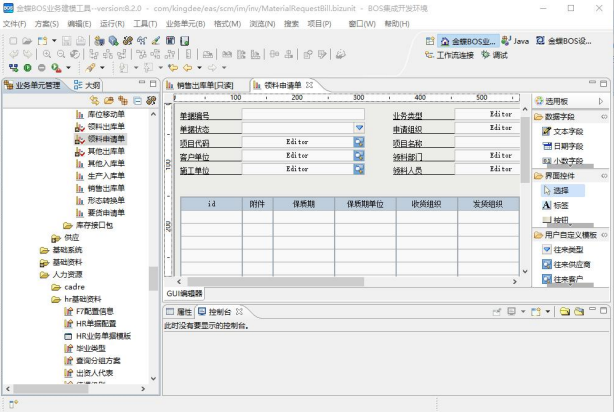Click the open folder toolbar icon
Viewport: 615px width, 414px height.
27,41
